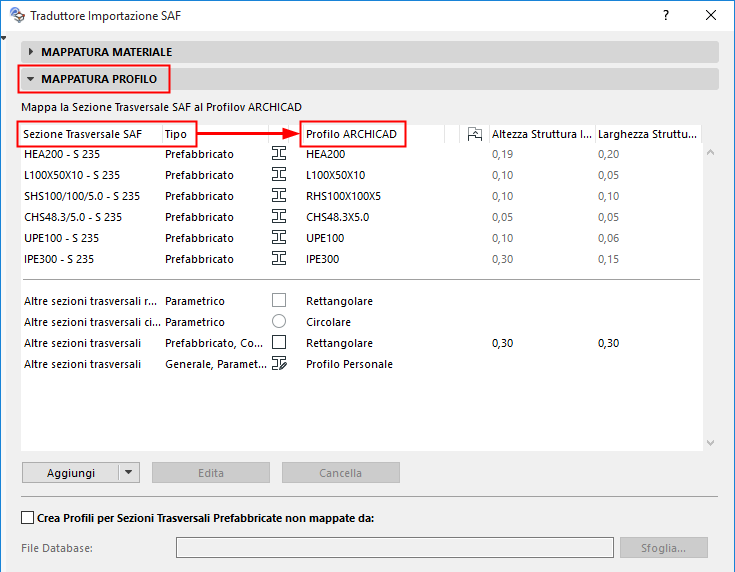The image size is (735, 572).
Task: Click the Profilo ARCHICAD column header
Action: (373, 134)
